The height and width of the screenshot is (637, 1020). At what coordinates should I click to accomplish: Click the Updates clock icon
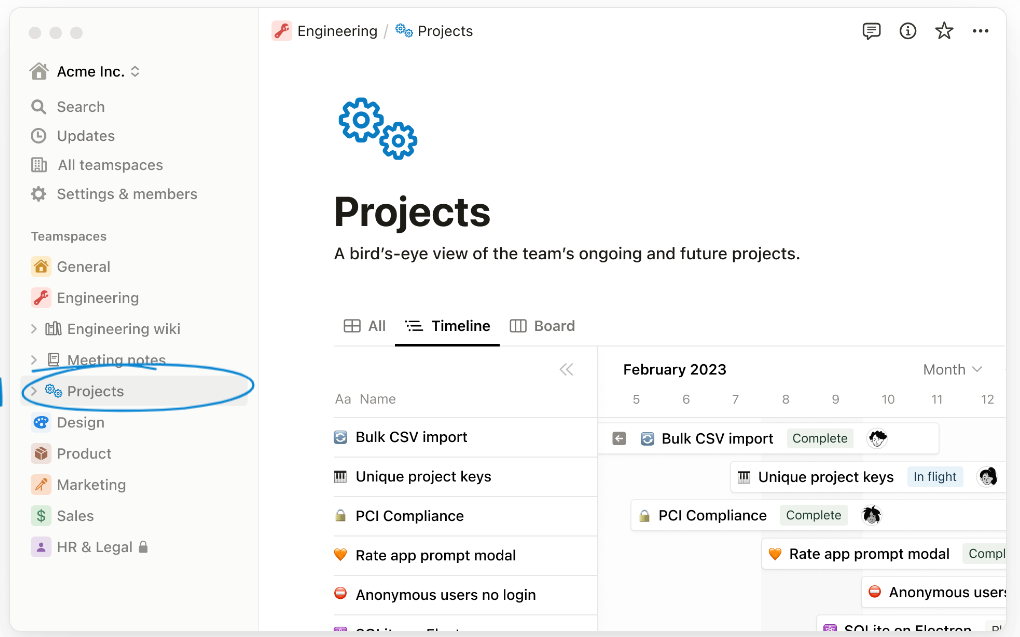[x=38, y=135]
